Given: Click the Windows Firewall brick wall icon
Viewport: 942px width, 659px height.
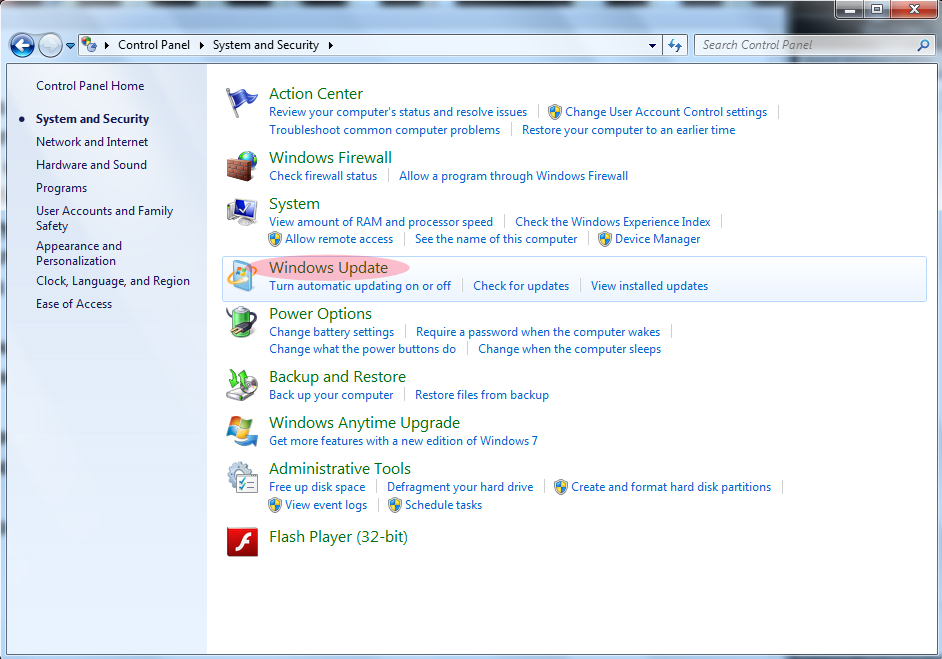Looking at the screenshot, I should coord(242,166).
